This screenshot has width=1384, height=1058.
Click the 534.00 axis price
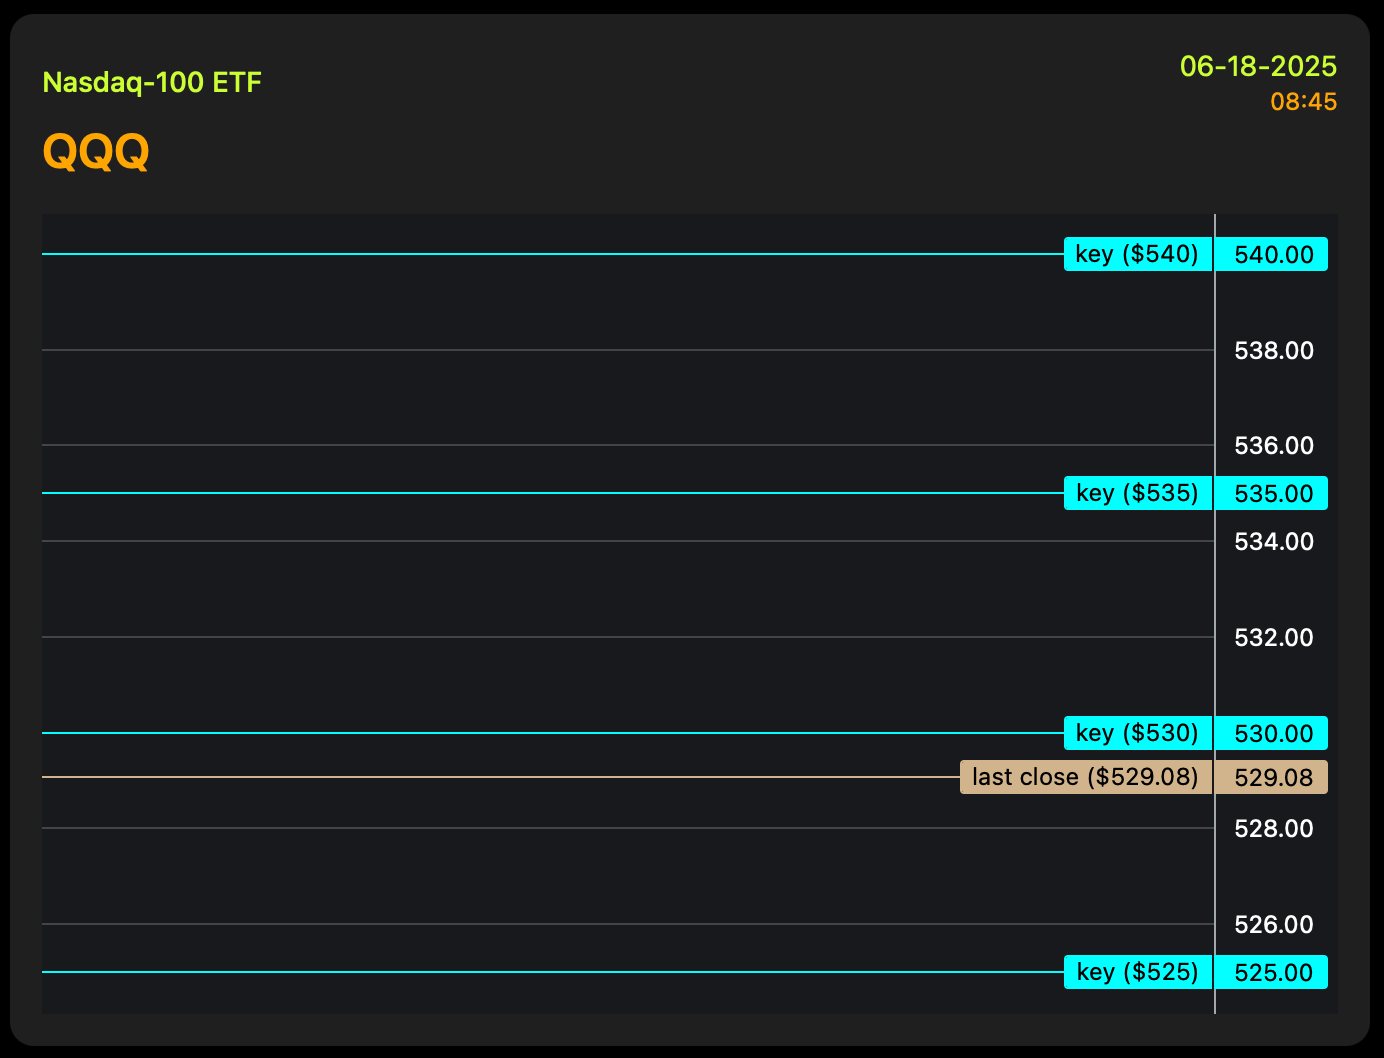click(1274, 541)
